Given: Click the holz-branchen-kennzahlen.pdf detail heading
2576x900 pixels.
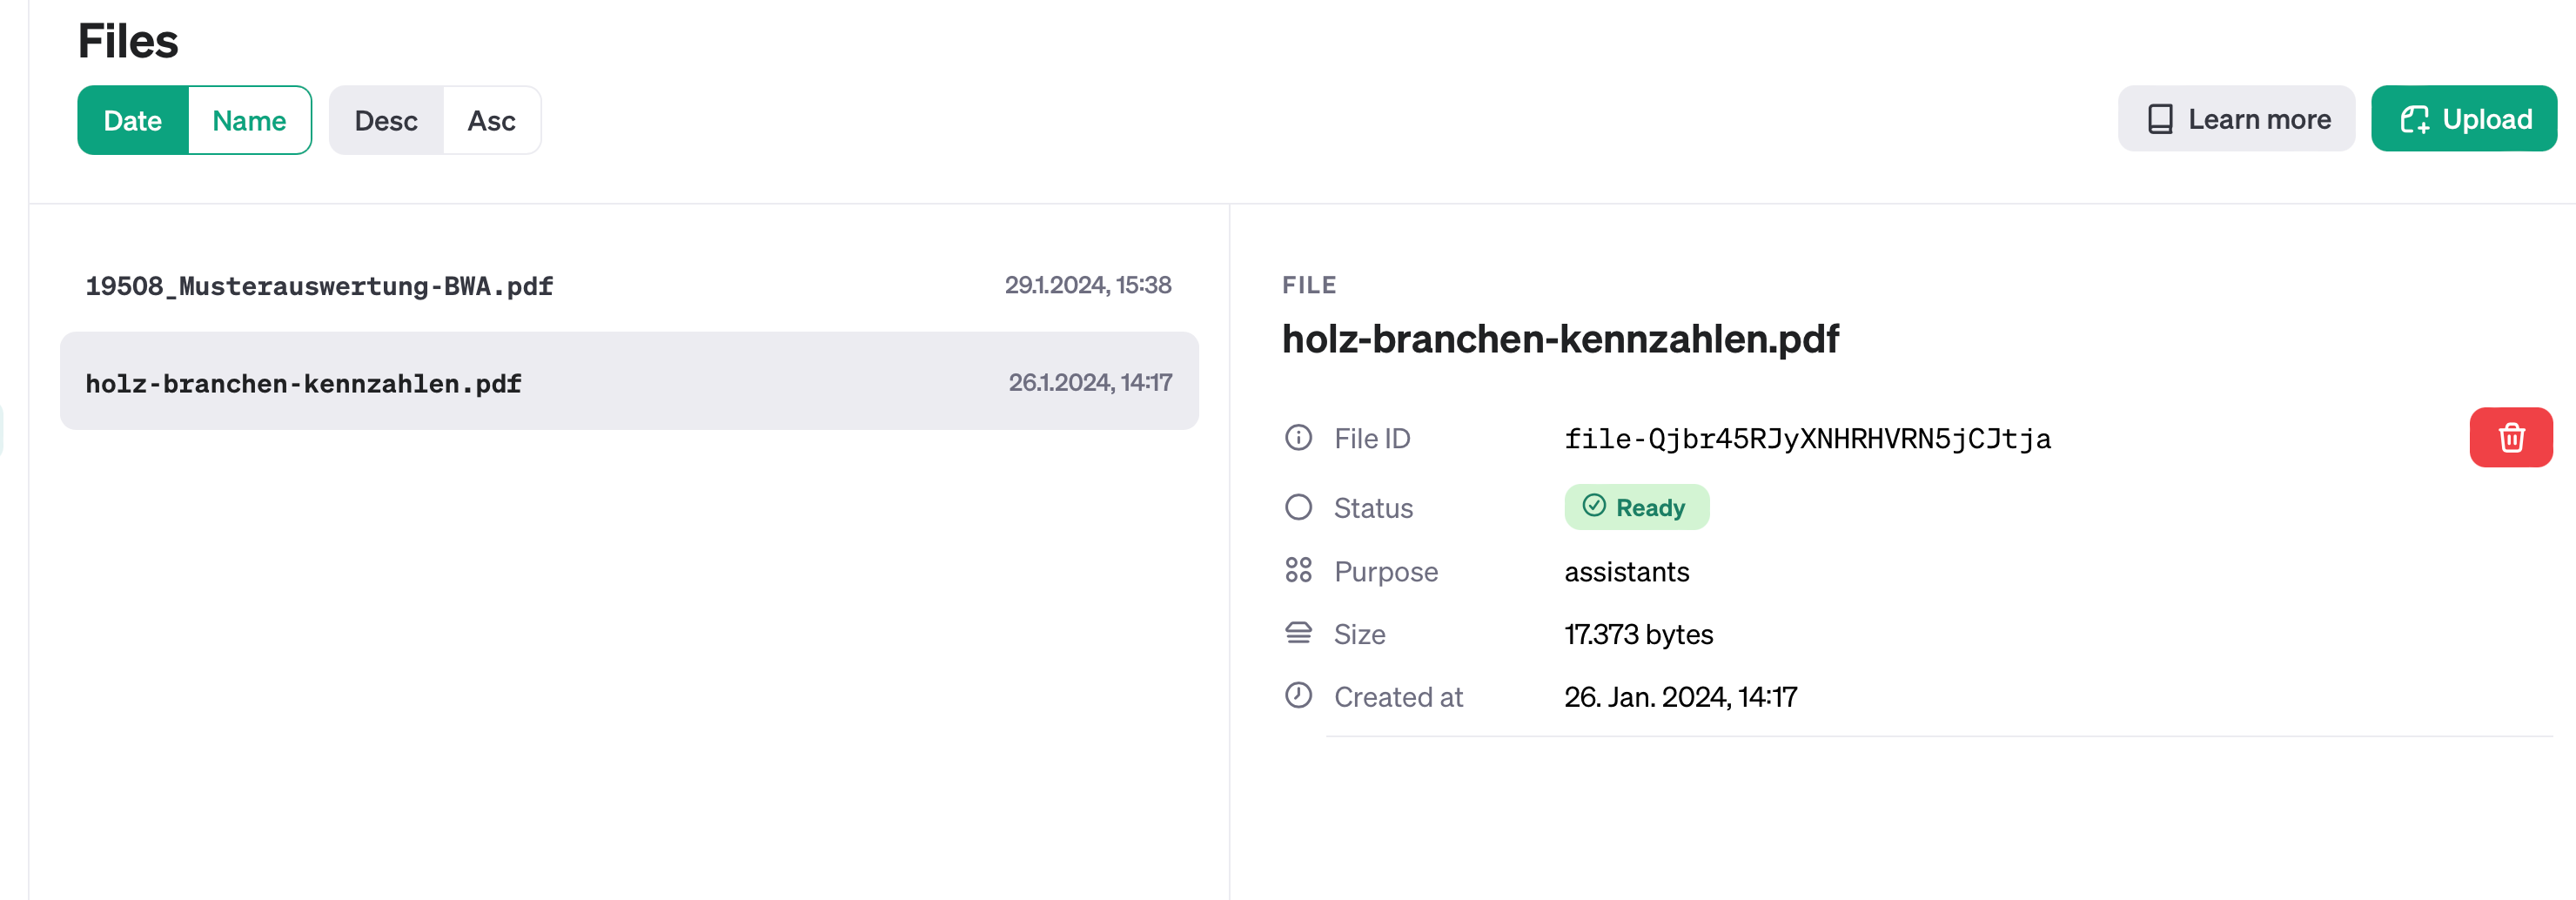Looking at the screenshot, I should coord(1560,340).
